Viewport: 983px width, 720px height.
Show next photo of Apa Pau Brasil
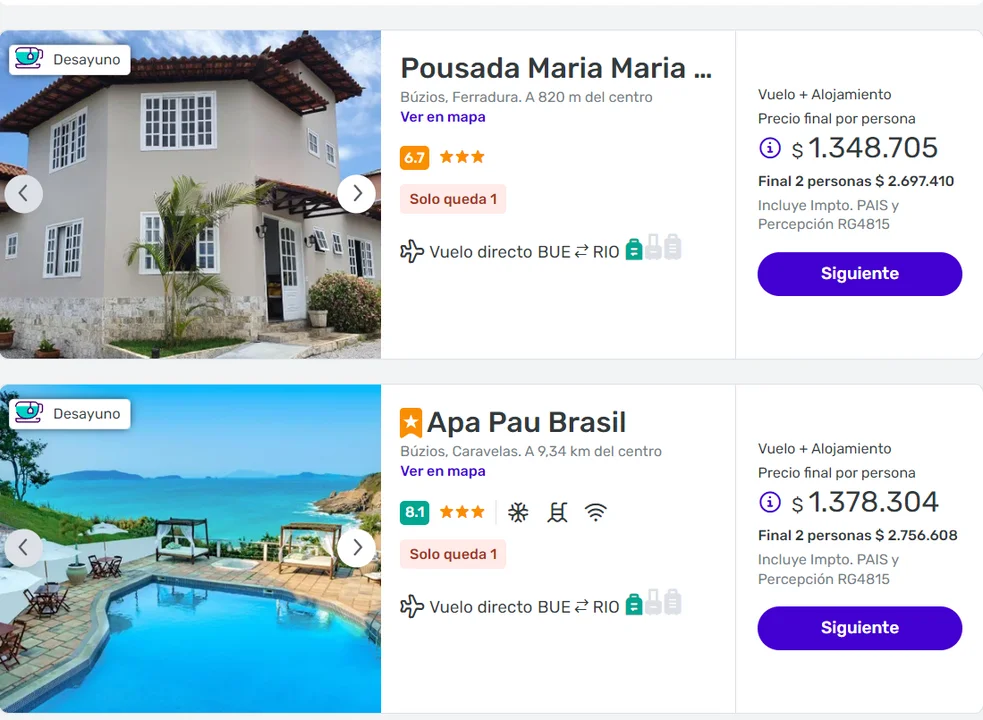coord(356,548)
